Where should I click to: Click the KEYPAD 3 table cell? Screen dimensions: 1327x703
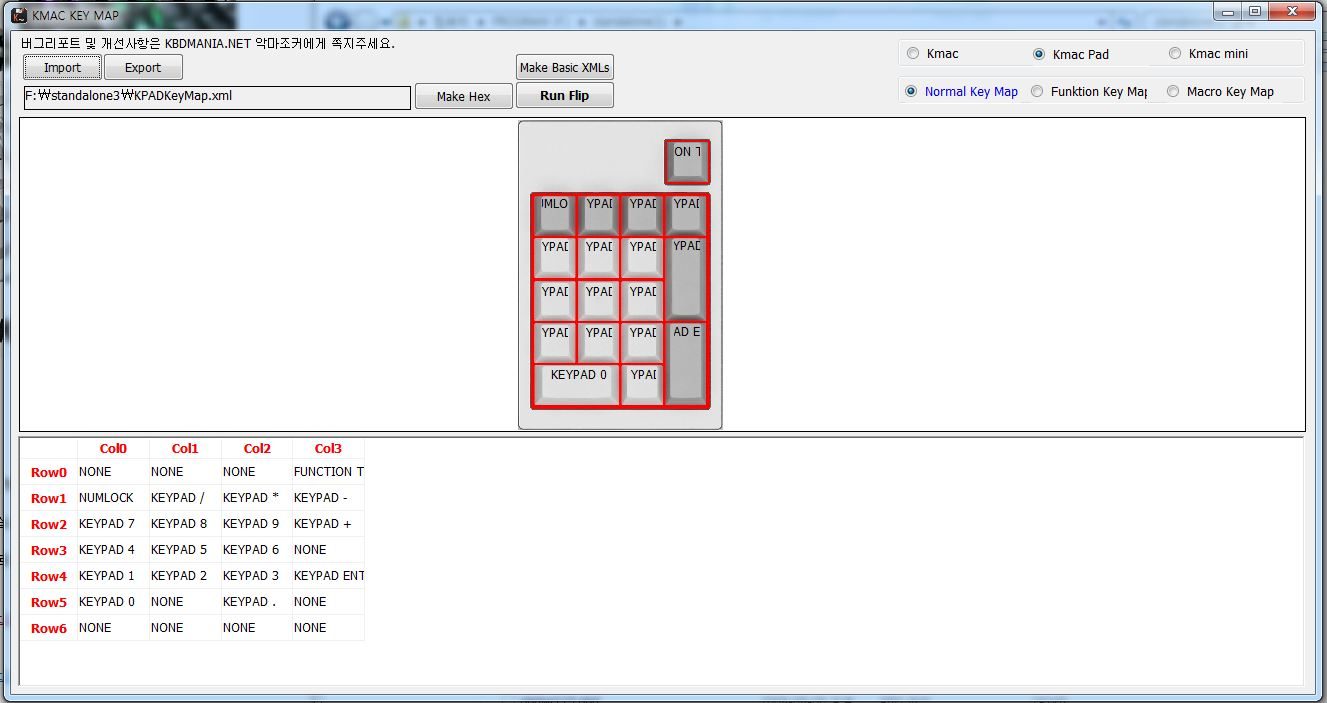(256, 576)
